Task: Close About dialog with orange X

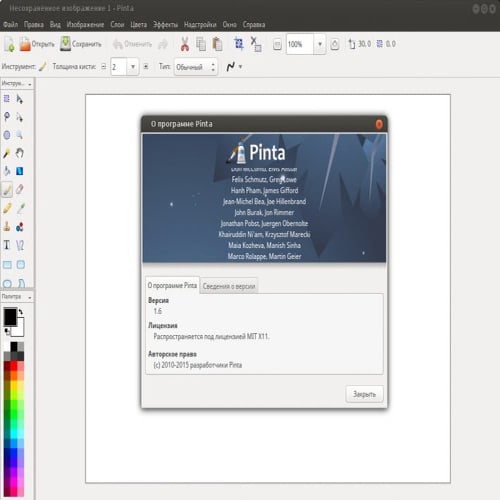Action: (379, 124)
